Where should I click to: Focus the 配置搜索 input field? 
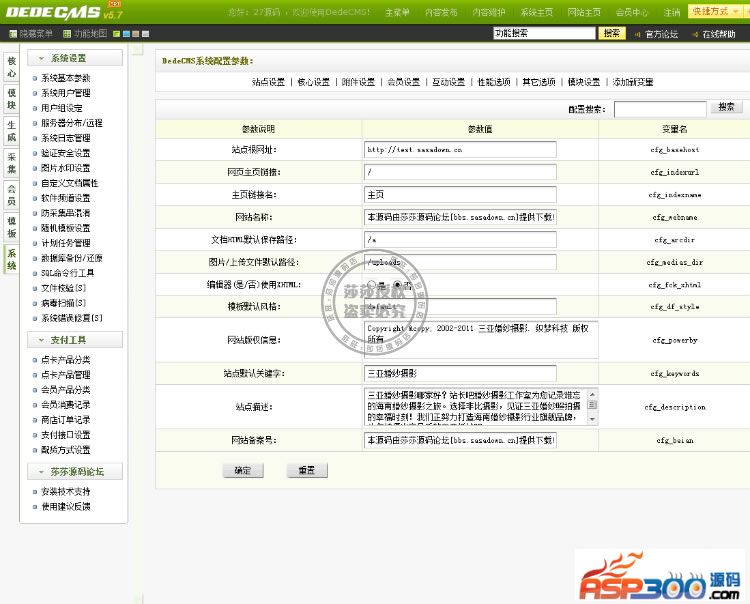coord(660,110)
